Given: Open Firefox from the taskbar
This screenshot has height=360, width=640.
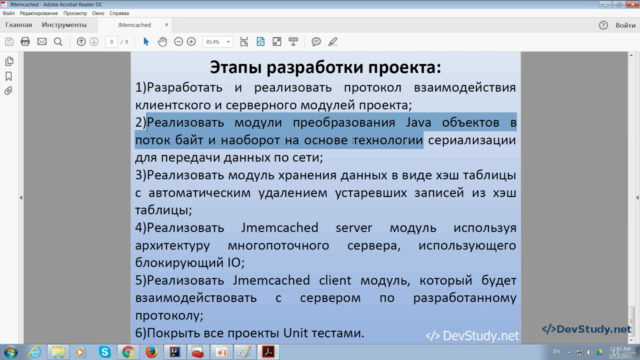Looking at the screenshot, I should (x=151, y=352).
